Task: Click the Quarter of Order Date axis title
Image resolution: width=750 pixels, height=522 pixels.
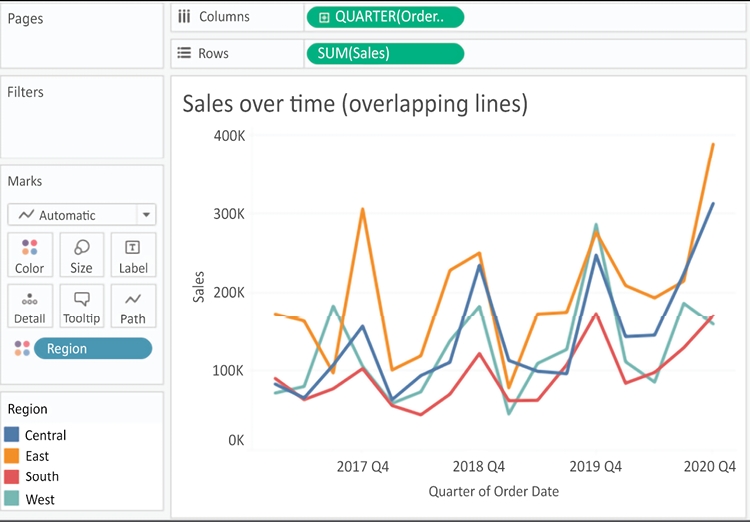Action: 493,491
